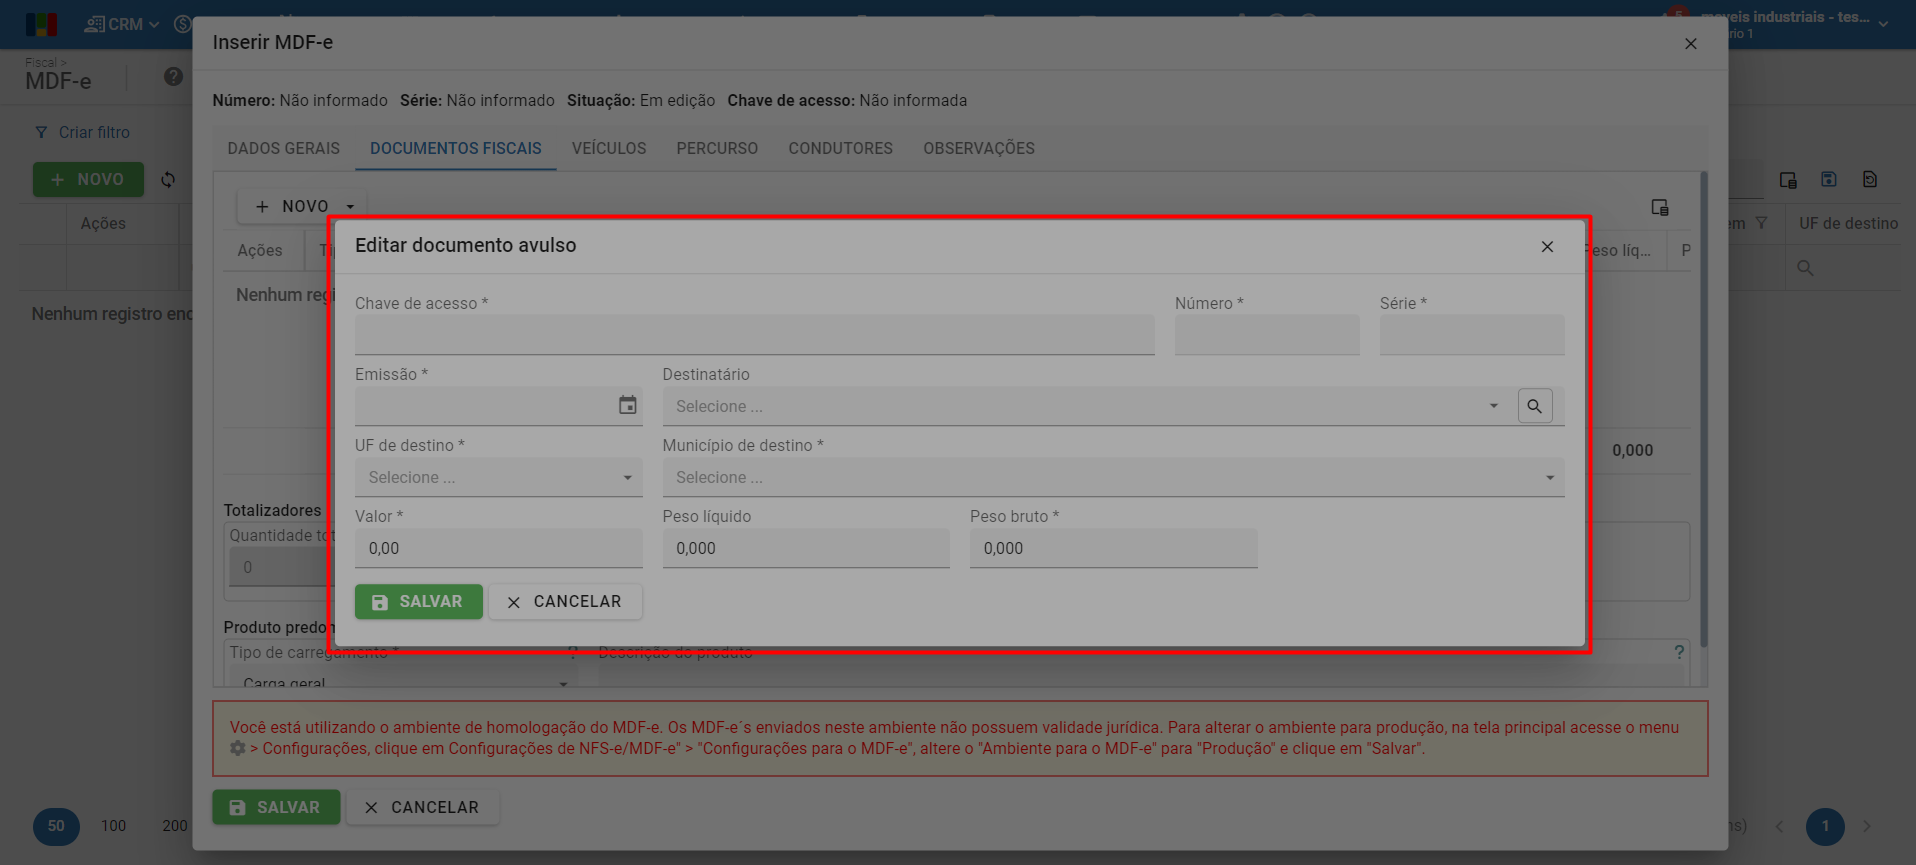Refresh the MDF-e list on background page
This screenshot has width=1916, height=865.
pyautogui.click(x=168, y=180)
